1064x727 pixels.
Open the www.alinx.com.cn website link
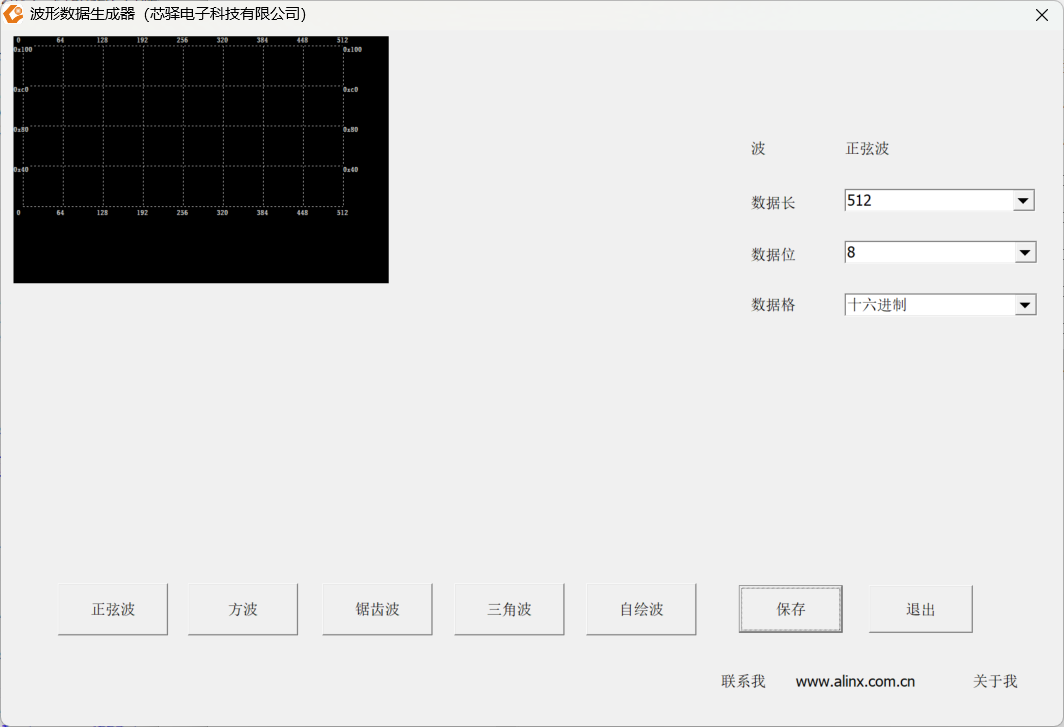(855, 682)
